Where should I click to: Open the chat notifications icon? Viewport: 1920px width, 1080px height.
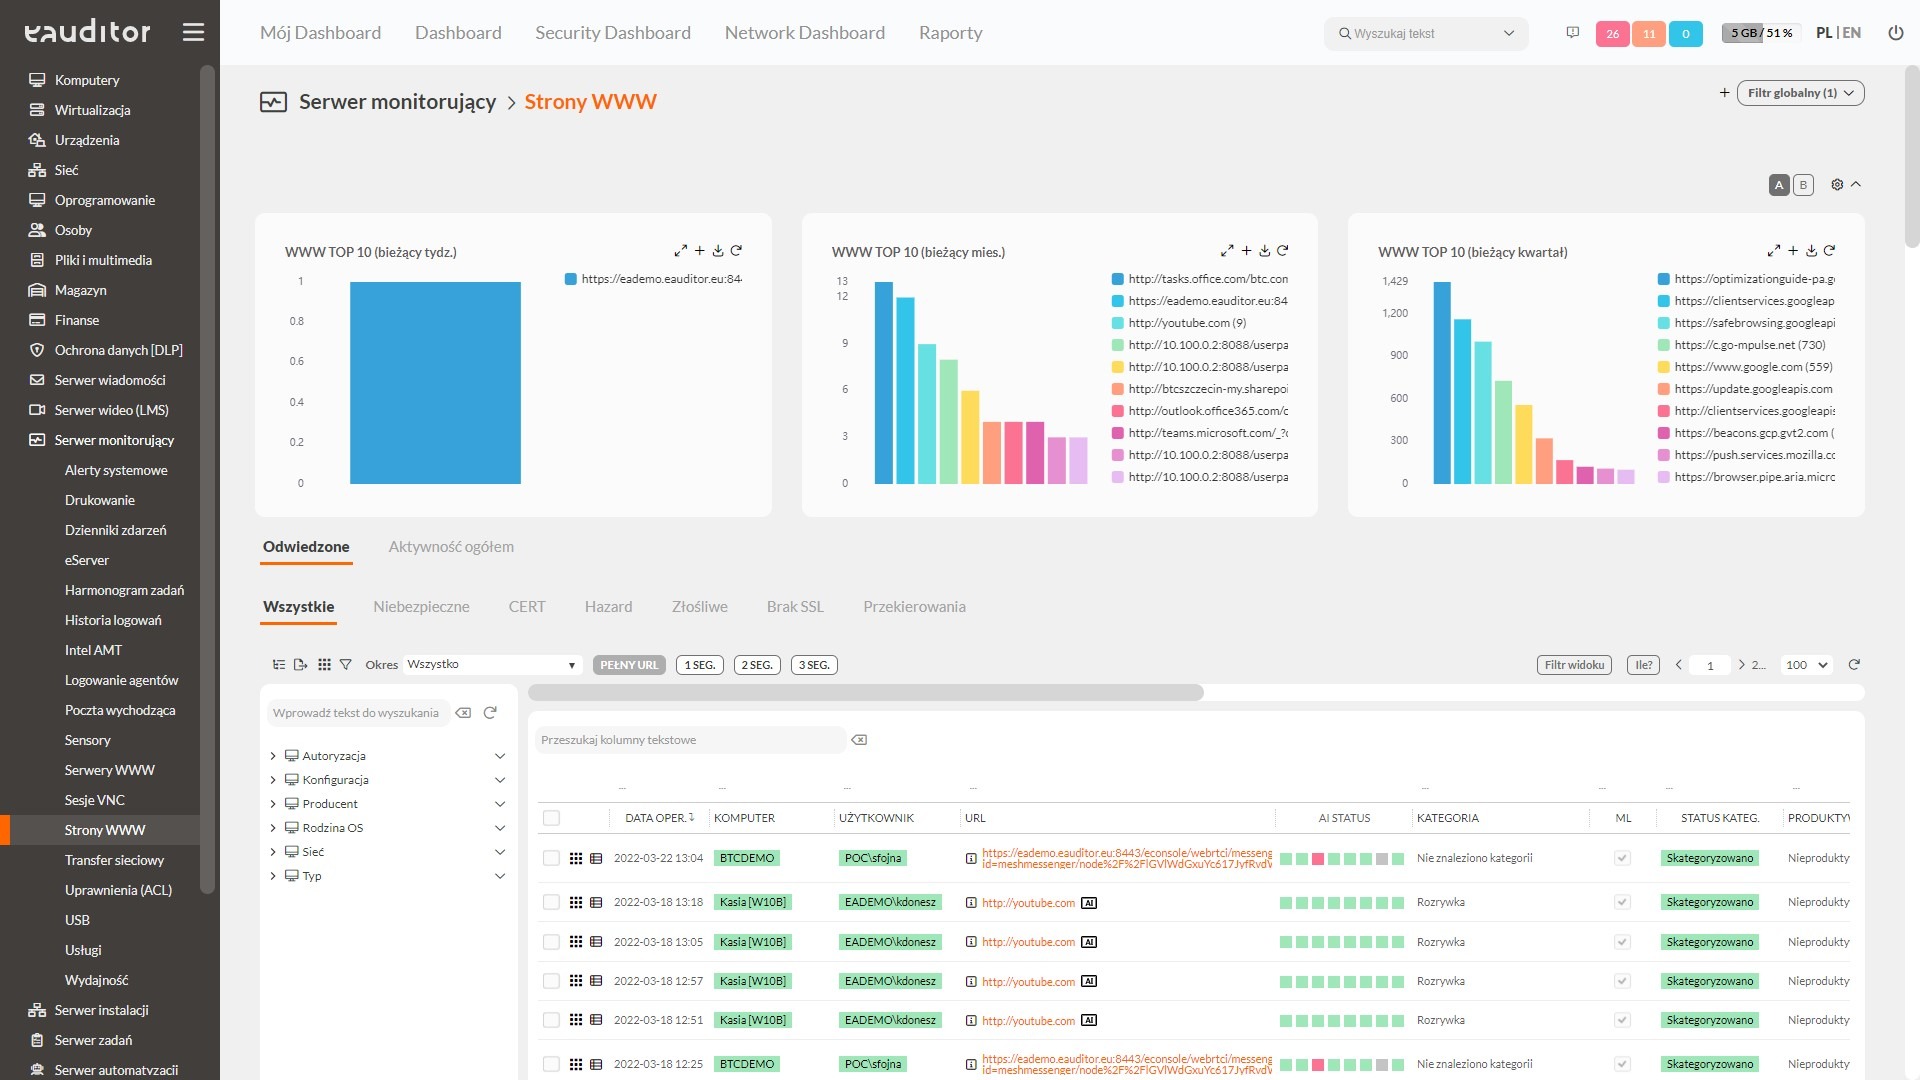1572,33
